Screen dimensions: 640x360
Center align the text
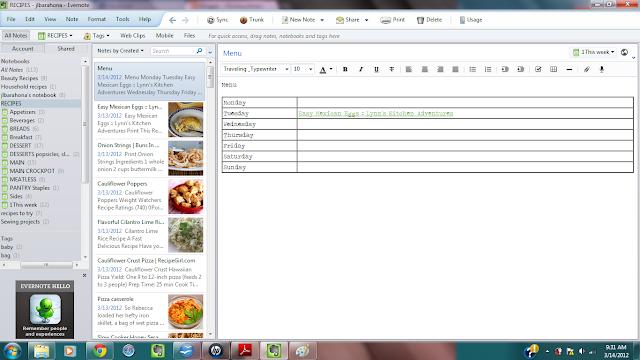click(424, 69)
